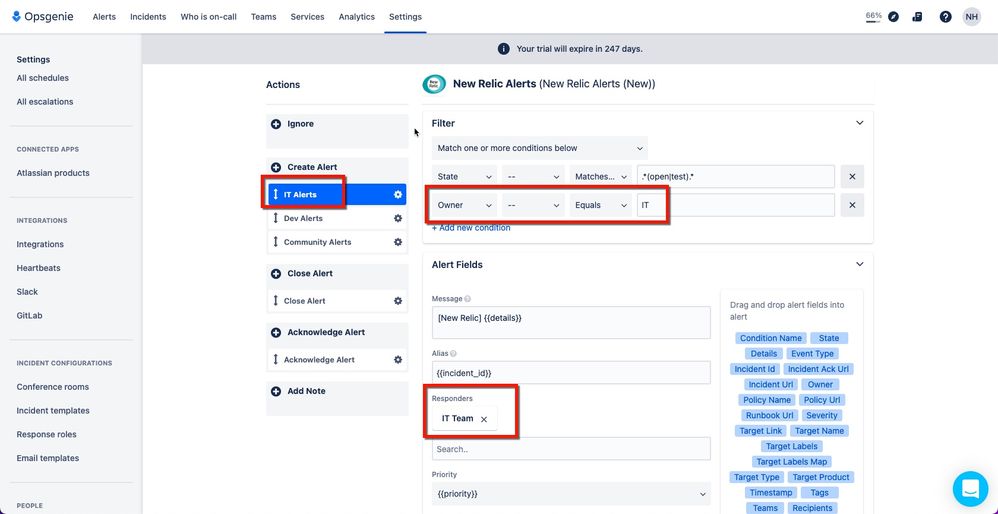
Task: Open Who is on-call tab
Action: 209,17
